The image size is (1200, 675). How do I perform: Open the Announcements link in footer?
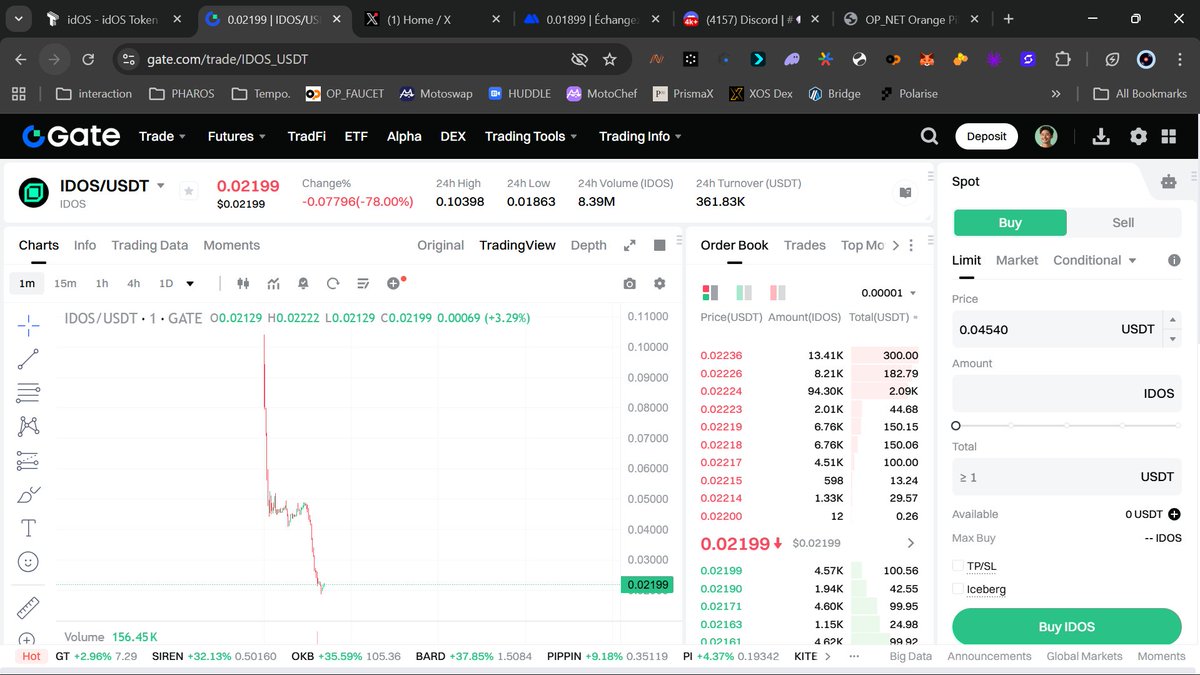tap(989, 656)
